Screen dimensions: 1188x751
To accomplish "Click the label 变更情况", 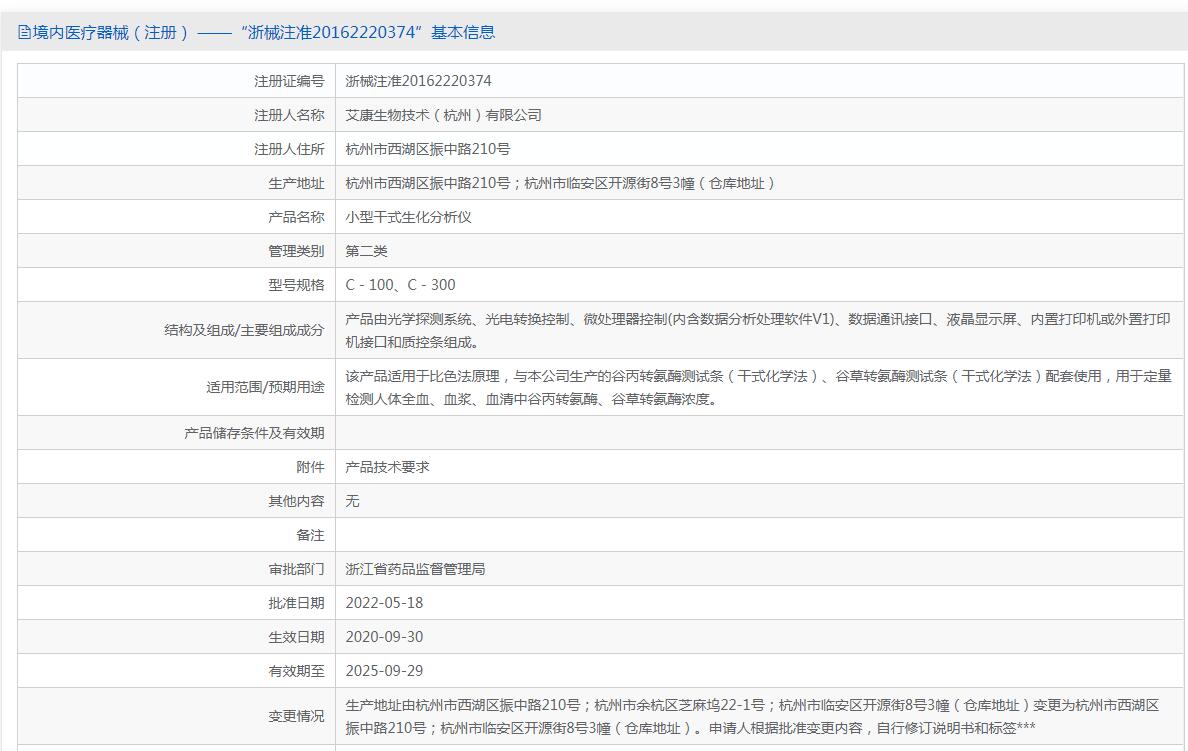I will click(295, 716).
